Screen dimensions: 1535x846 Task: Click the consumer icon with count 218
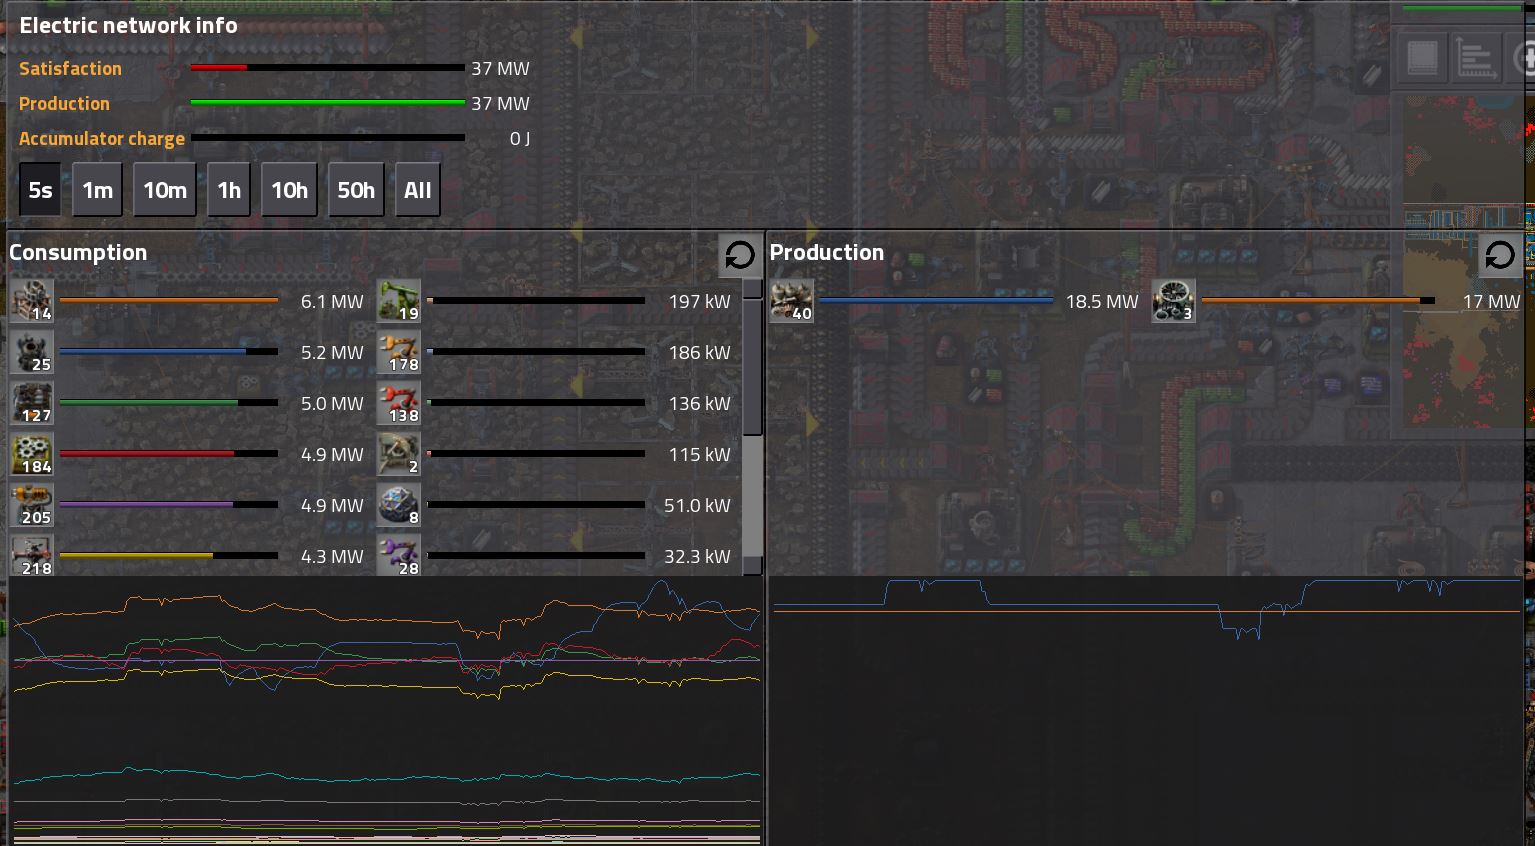pyautogui.click(x=32, y=555)
